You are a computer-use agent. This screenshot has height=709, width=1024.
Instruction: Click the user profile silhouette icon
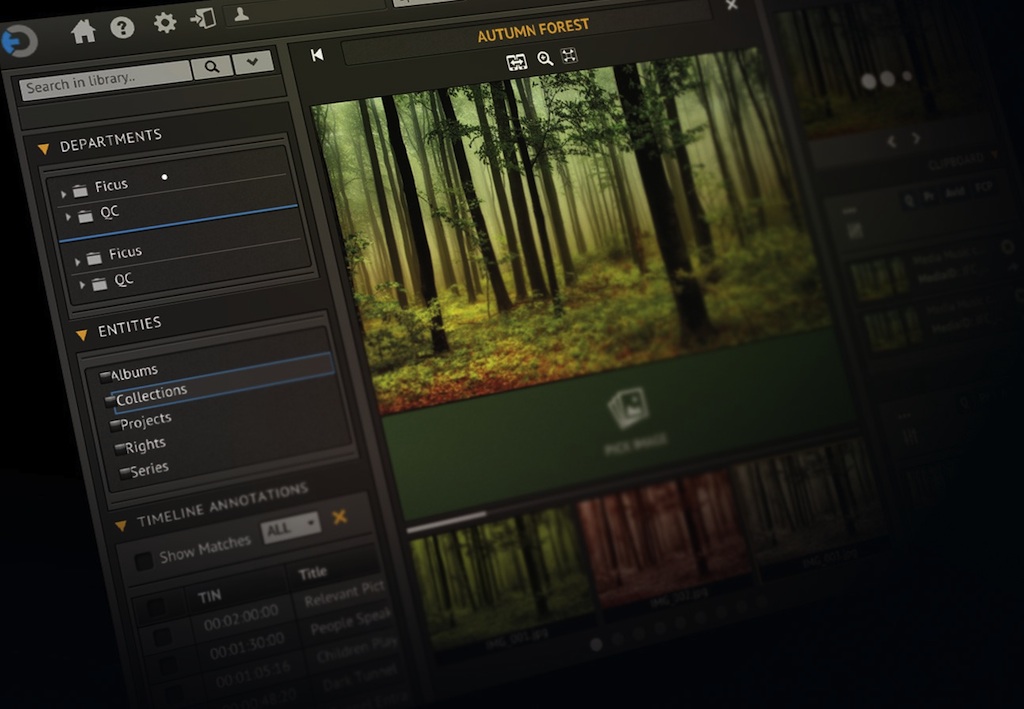coord(241,14)
